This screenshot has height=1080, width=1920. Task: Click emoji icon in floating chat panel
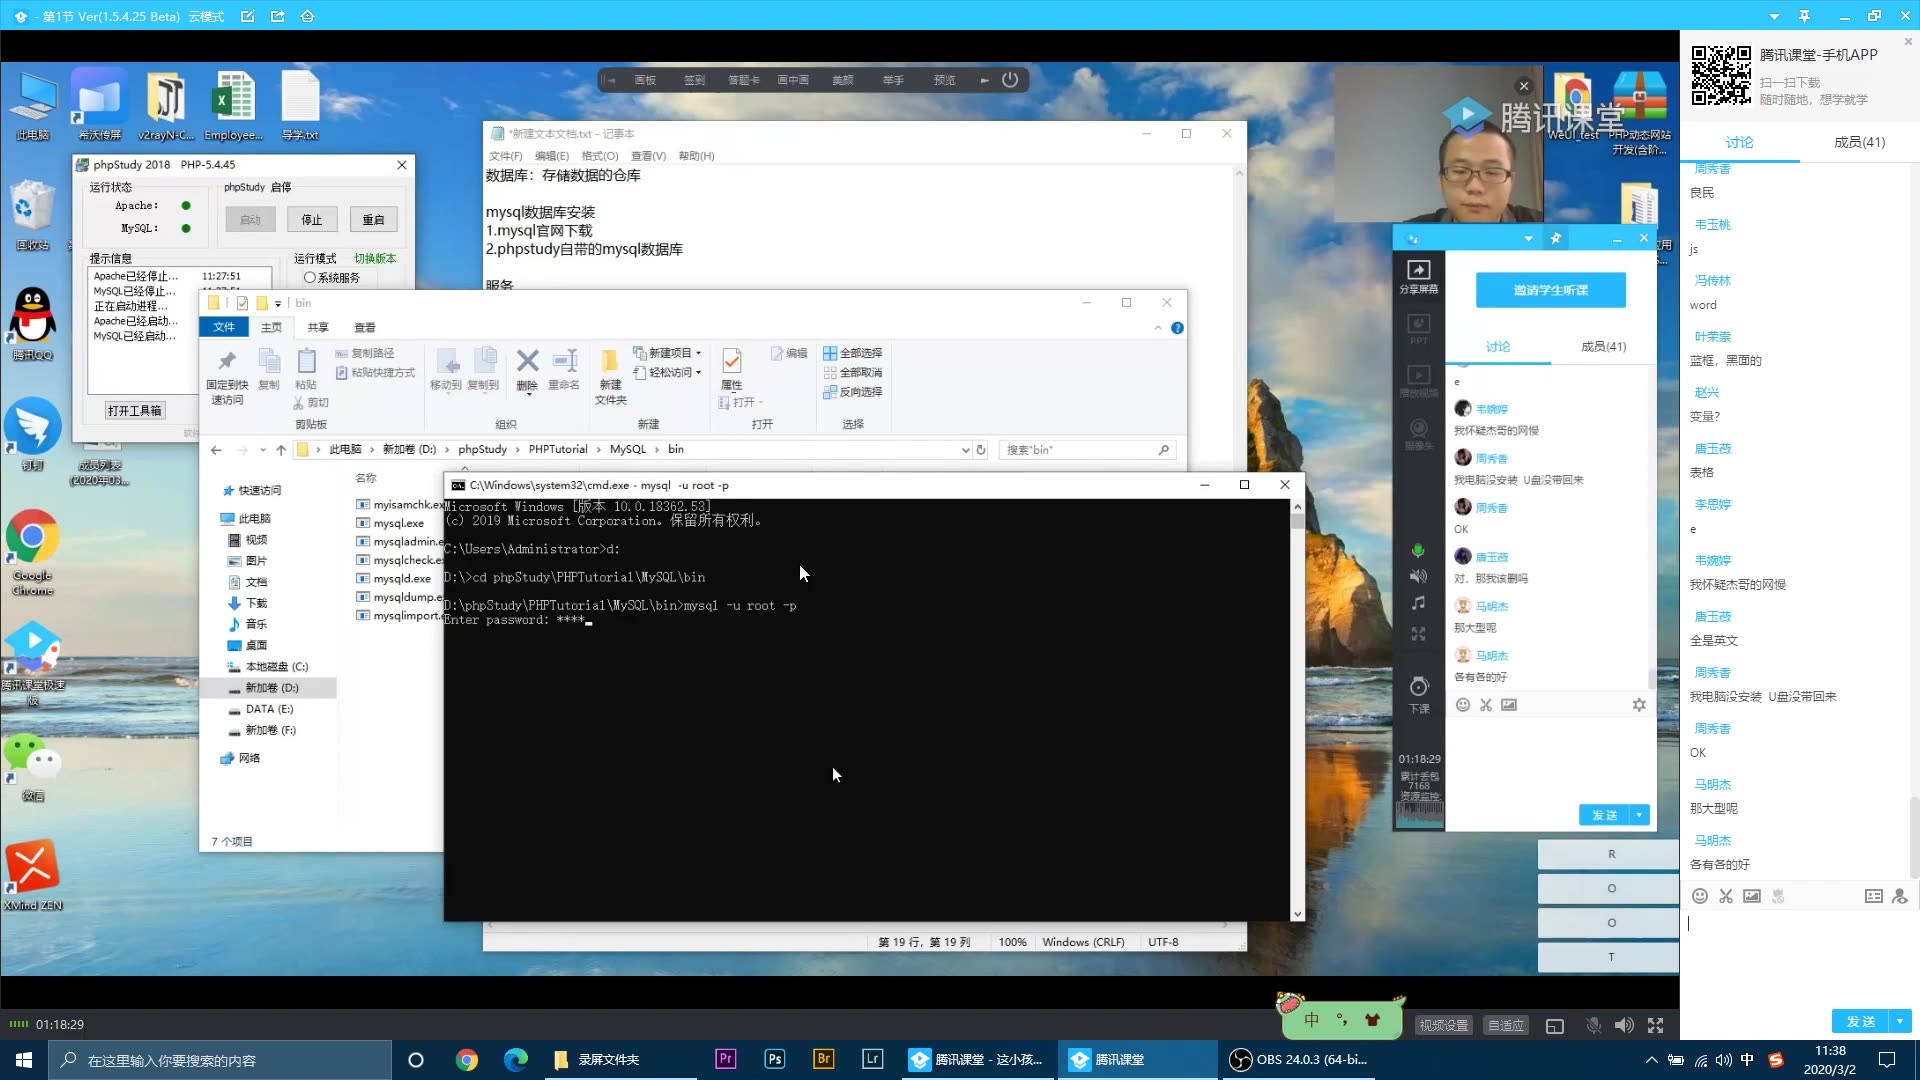[x=1463, y=705]
